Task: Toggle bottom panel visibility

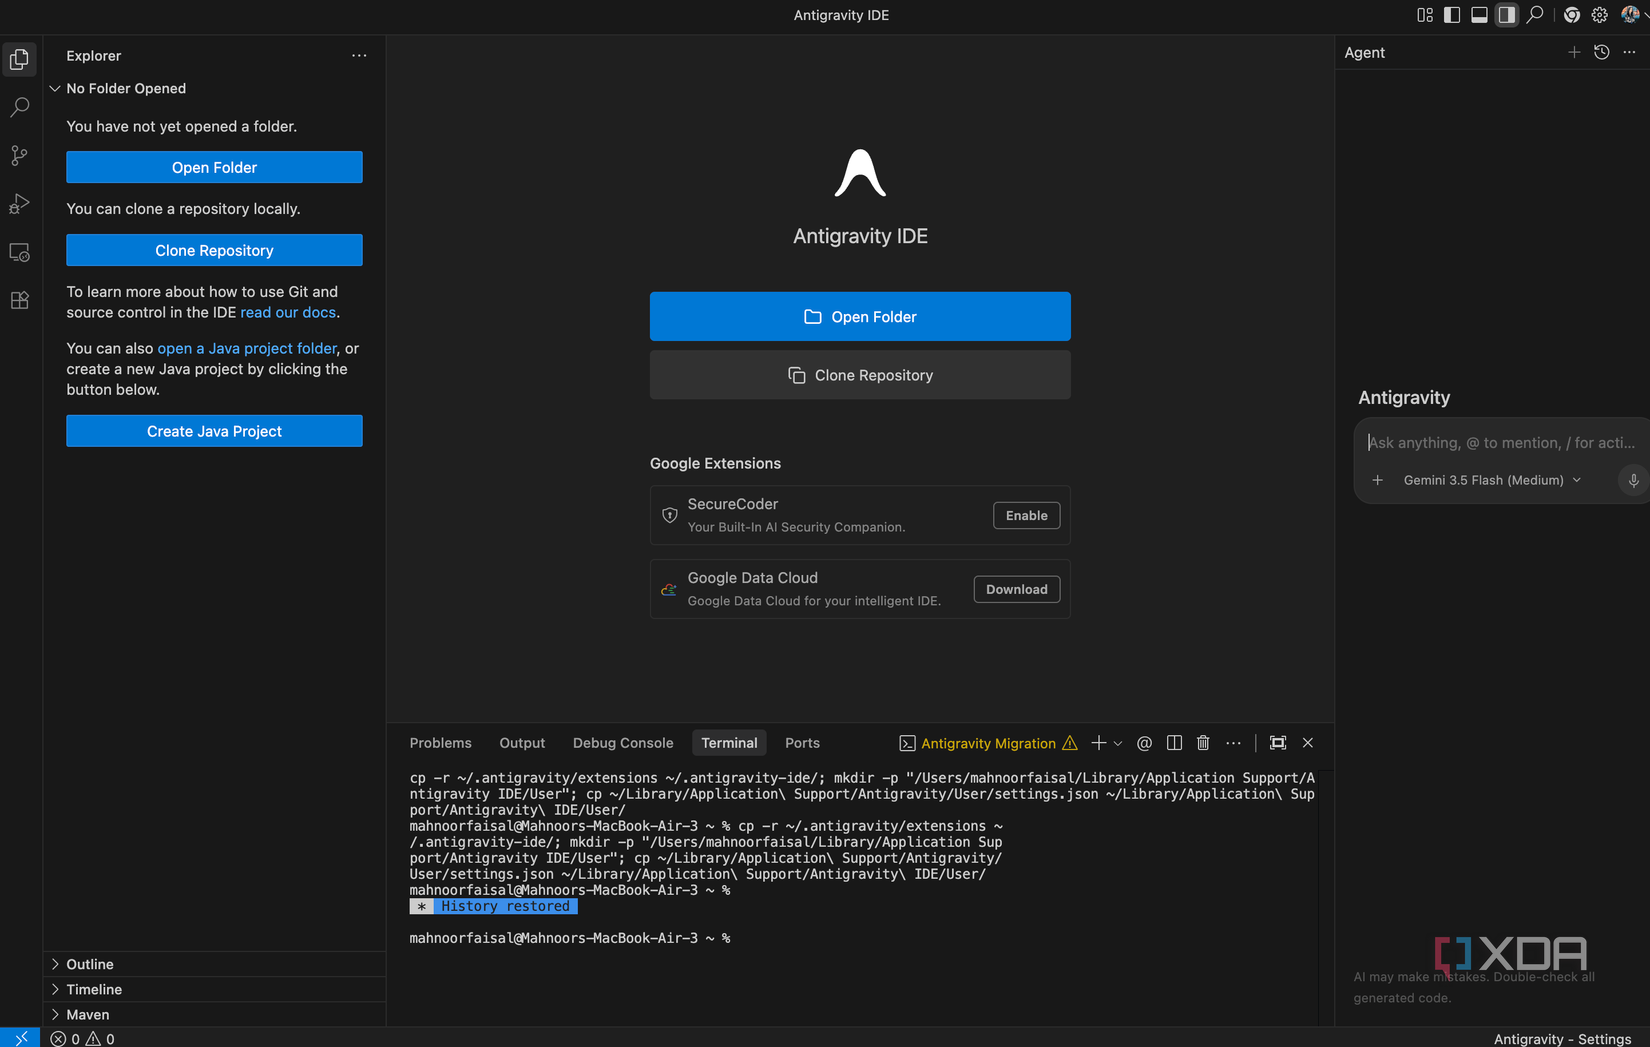Action: point(1479,15)
